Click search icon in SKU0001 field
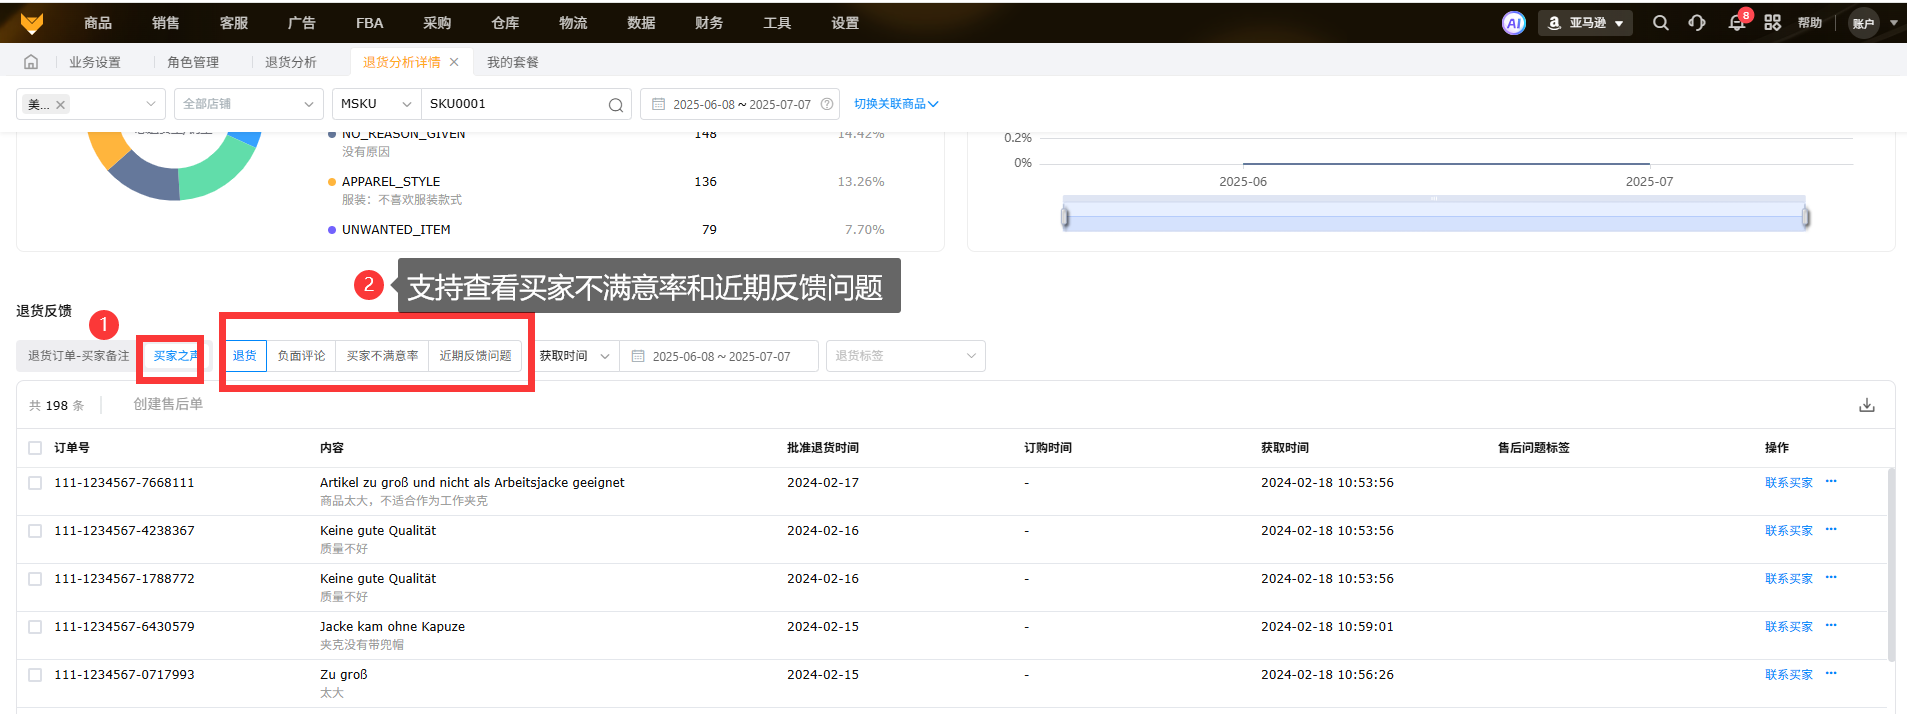This screenshot has height=714, width=1907. tap(616, 105)
